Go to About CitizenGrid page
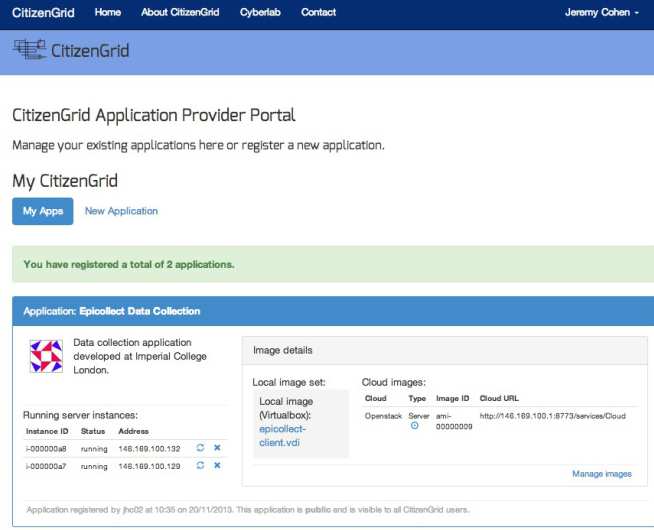 coord(180,13)
